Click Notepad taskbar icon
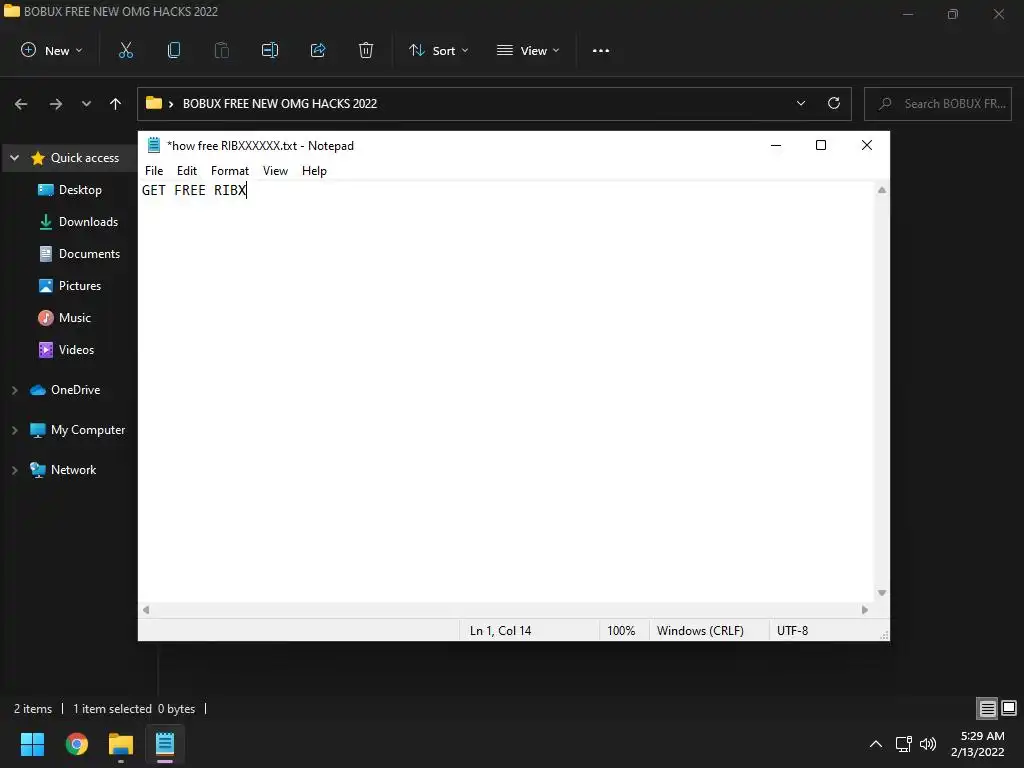The height and width of the screenshot is (768, 1024). point(165,744)
